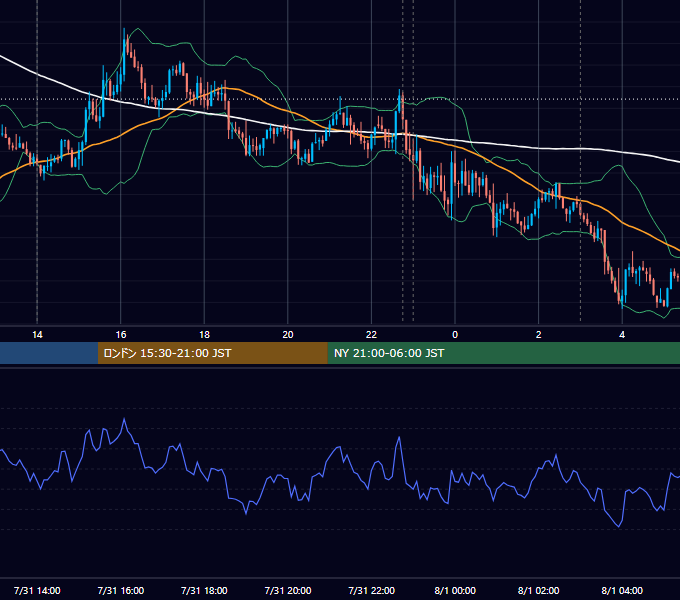The image size is (680, 600).
Task: Click the 7/31 16:00 date label
Action: coord(121,590)
